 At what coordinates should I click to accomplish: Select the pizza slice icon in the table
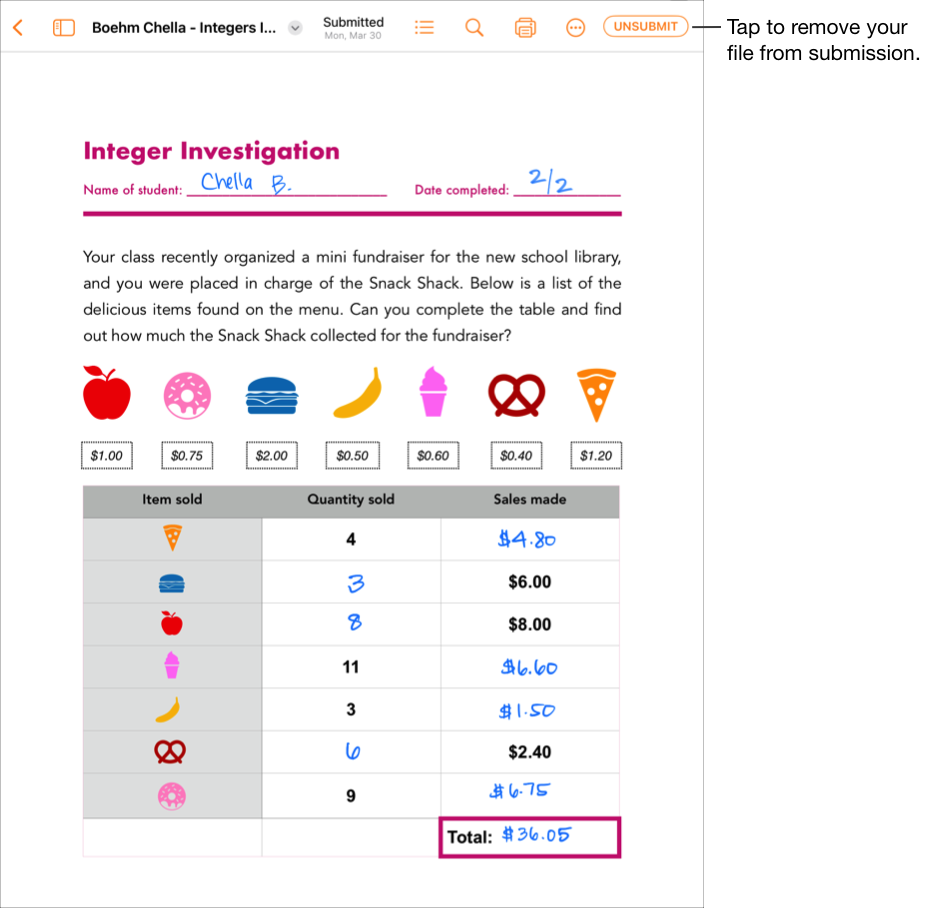(171, 538)
